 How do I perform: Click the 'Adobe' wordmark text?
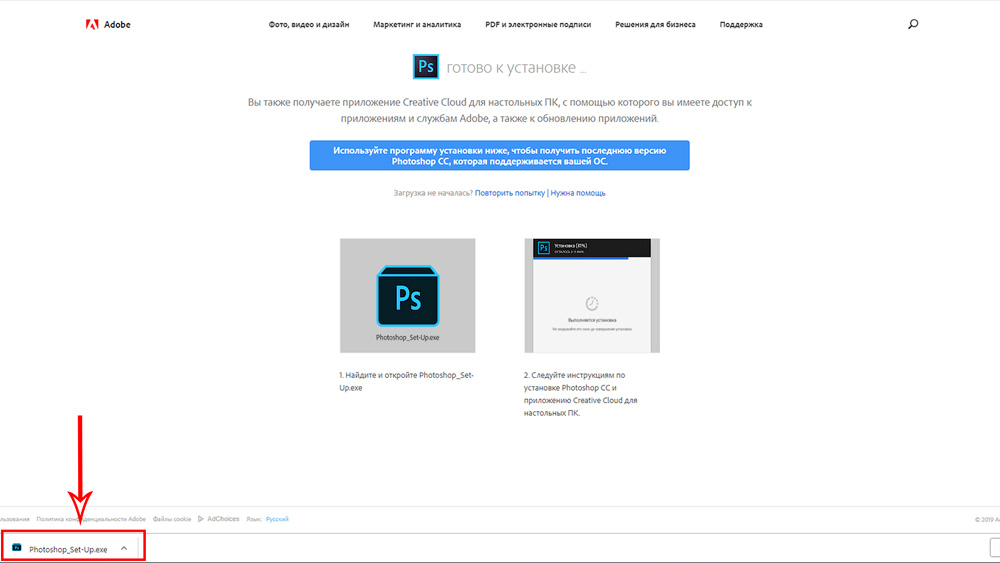pos(117,24)
